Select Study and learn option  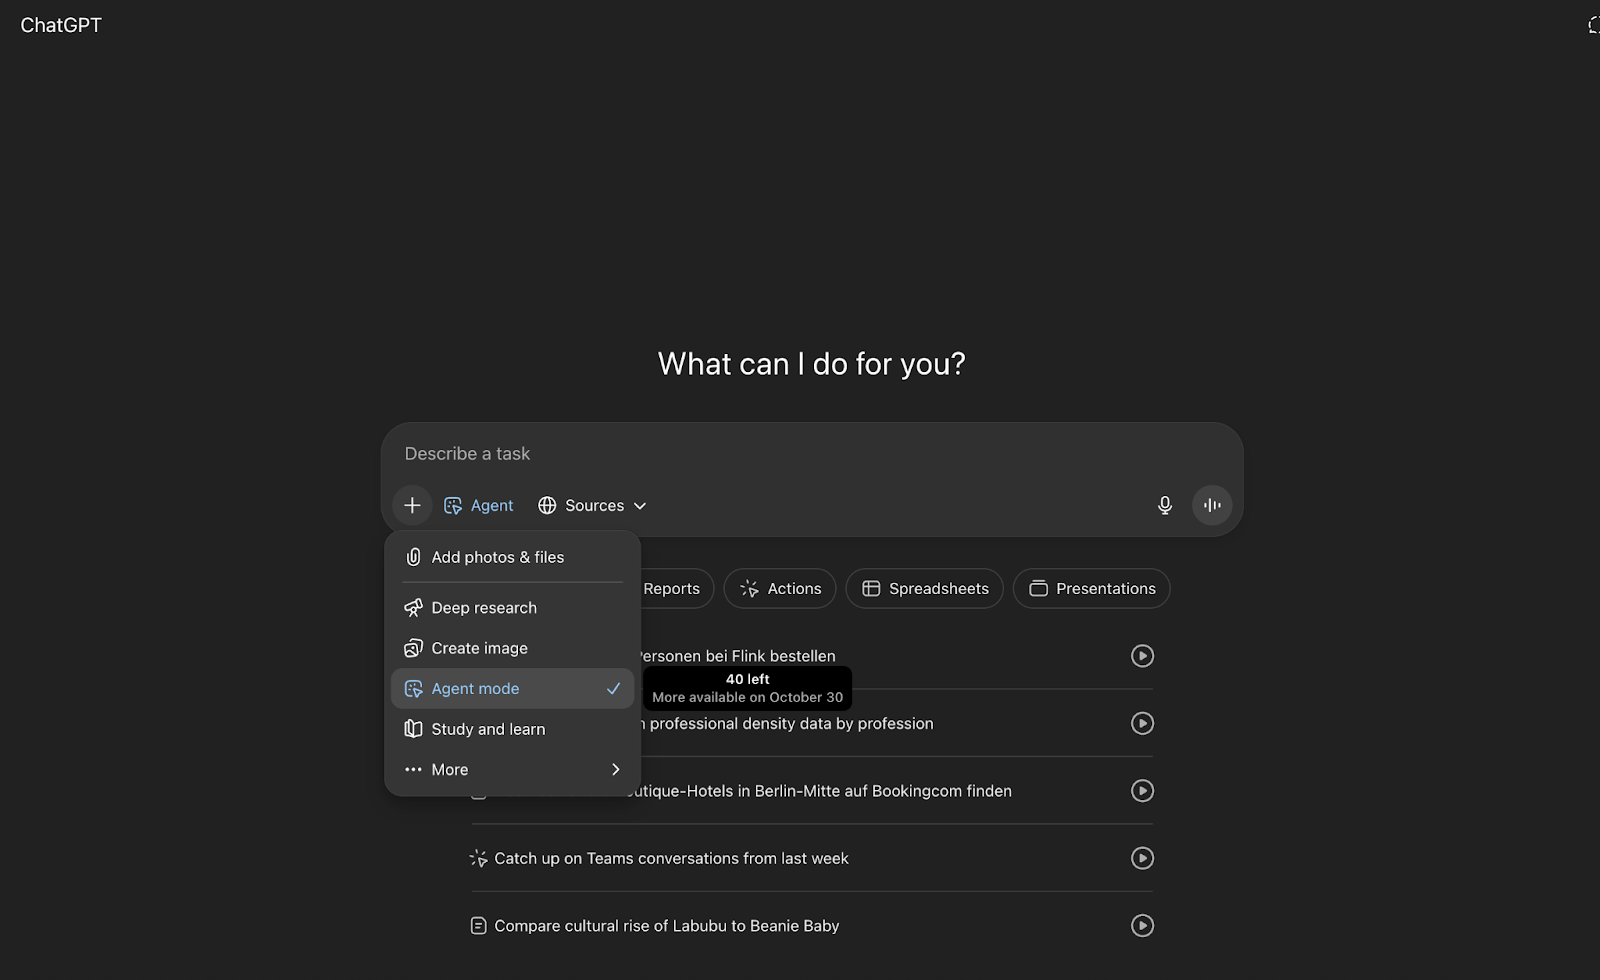[488, 730]
